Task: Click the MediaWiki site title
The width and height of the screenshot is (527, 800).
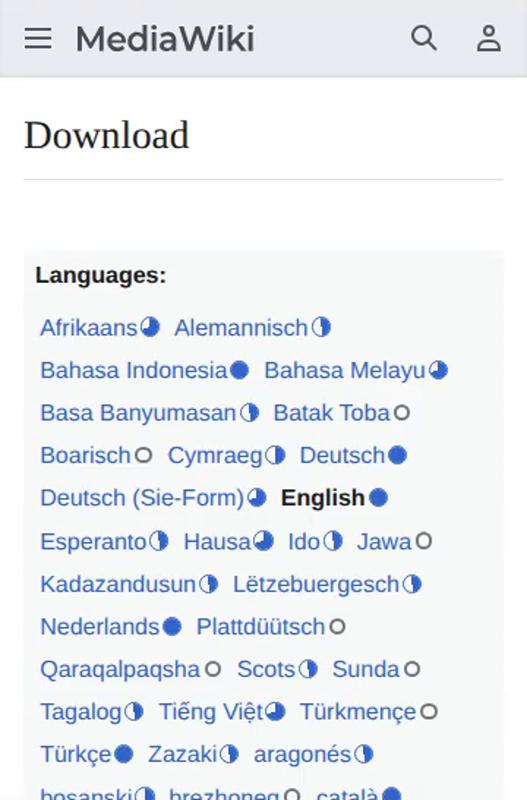Action: (x=165, y=39)
